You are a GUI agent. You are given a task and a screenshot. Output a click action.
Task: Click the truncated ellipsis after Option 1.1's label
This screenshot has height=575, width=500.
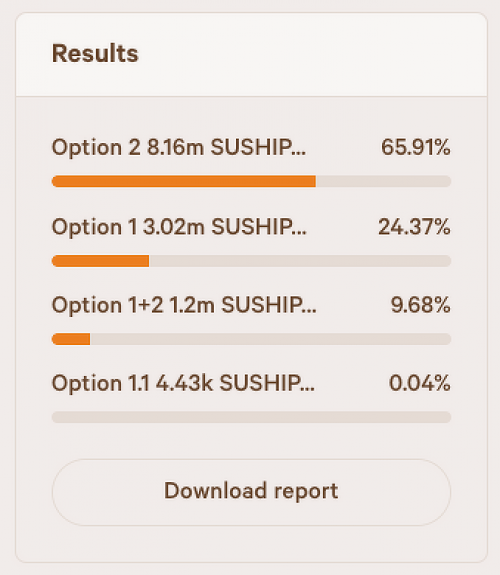coord(308,390)
